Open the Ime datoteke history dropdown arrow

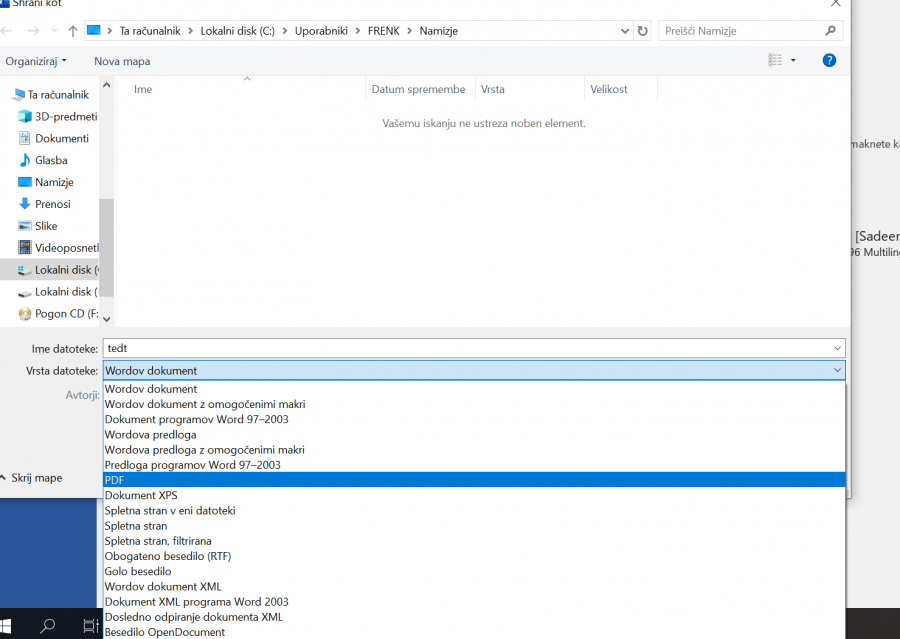click(x=837, y=348)
